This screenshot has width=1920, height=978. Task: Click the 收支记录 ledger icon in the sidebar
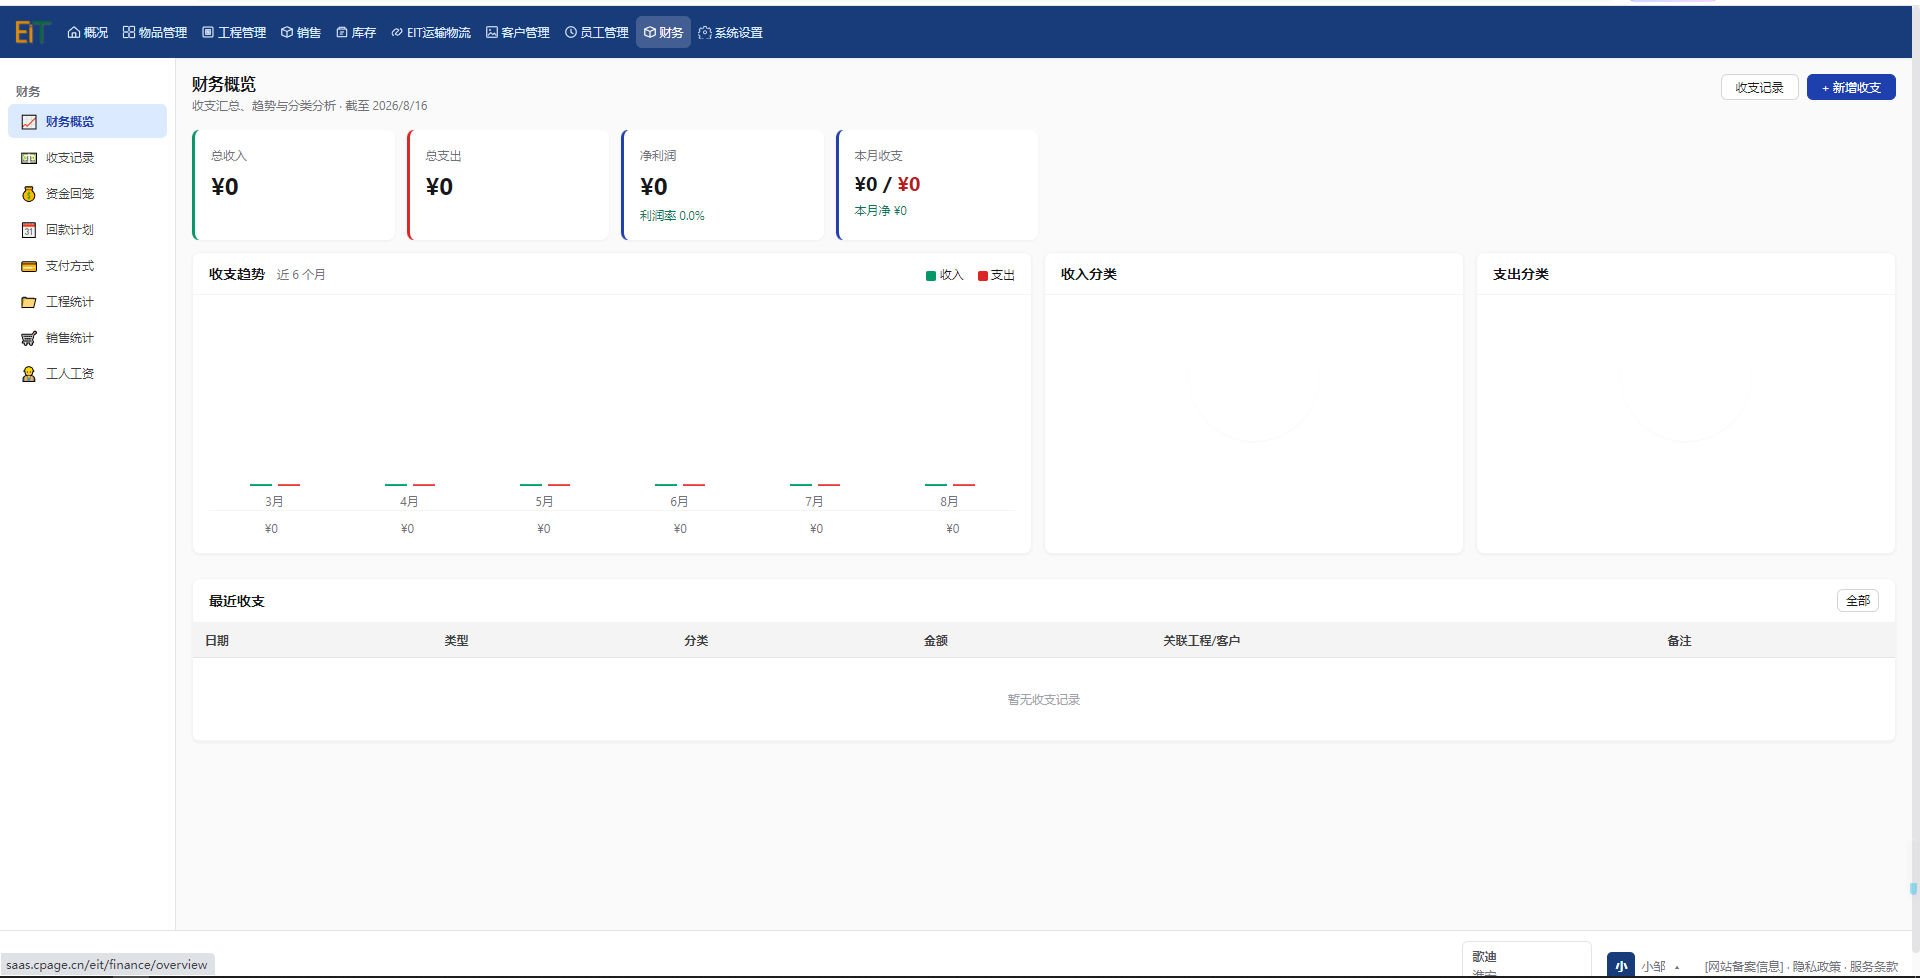(29, 158)
